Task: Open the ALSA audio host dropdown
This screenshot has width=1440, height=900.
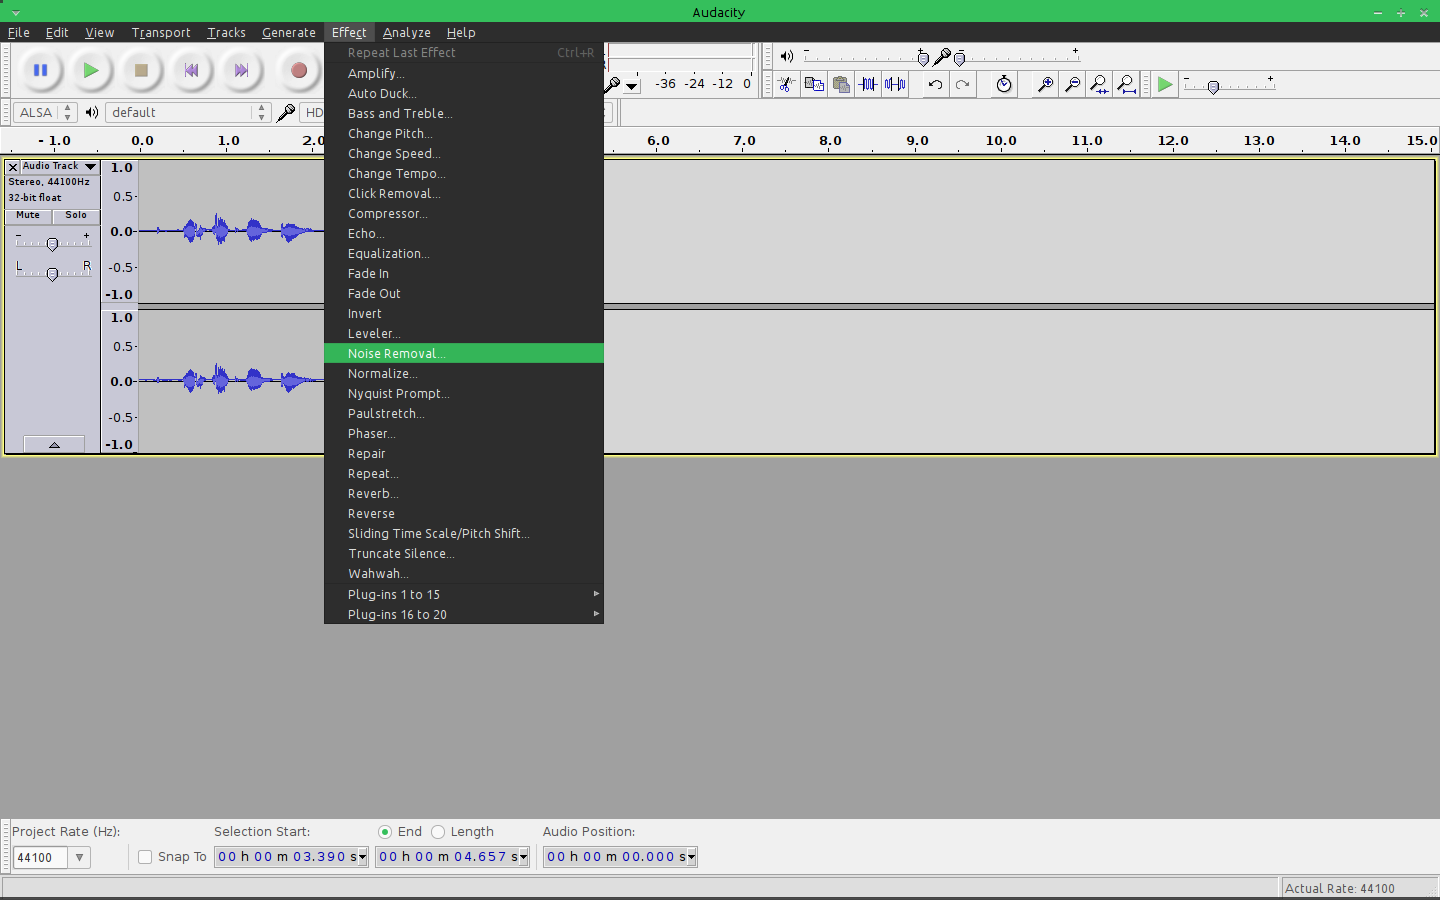Action: click(45, 112)
